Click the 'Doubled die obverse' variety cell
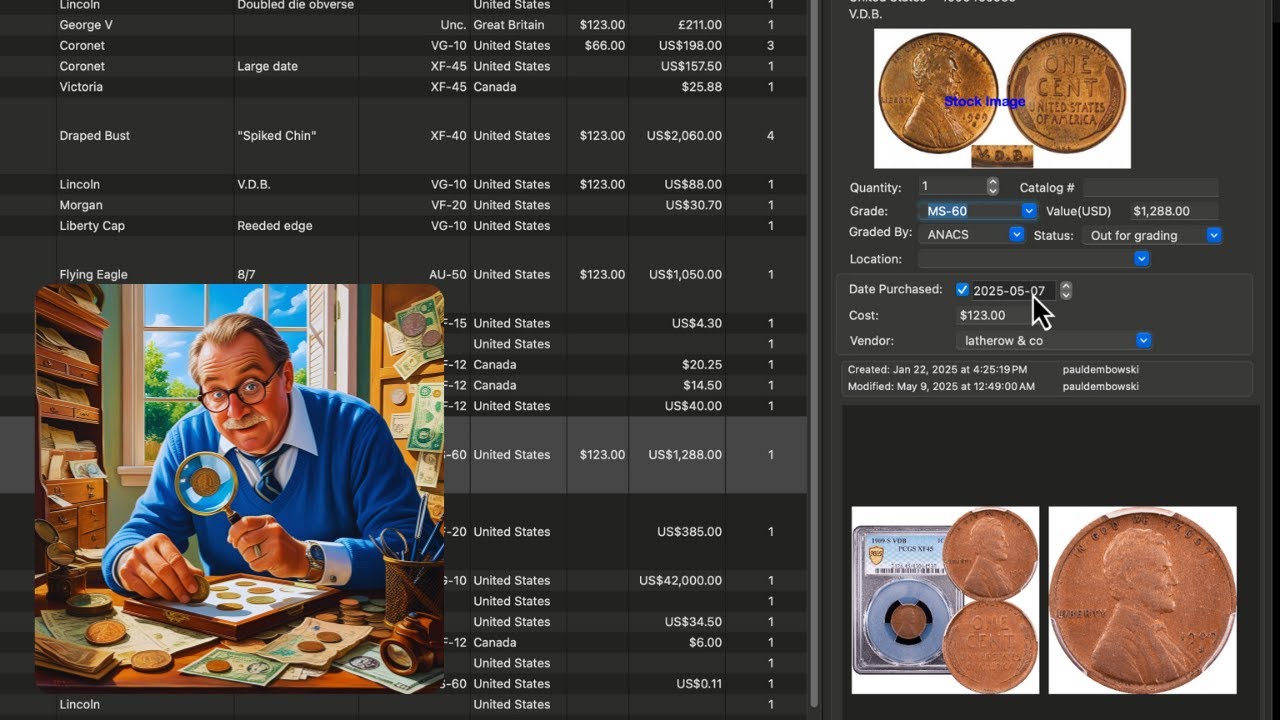1280x720 pixels. 296,5
